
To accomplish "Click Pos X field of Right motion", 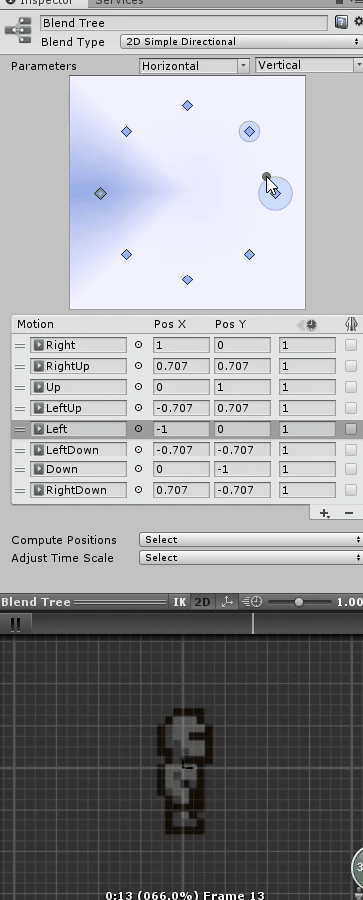I will point(181,345).
